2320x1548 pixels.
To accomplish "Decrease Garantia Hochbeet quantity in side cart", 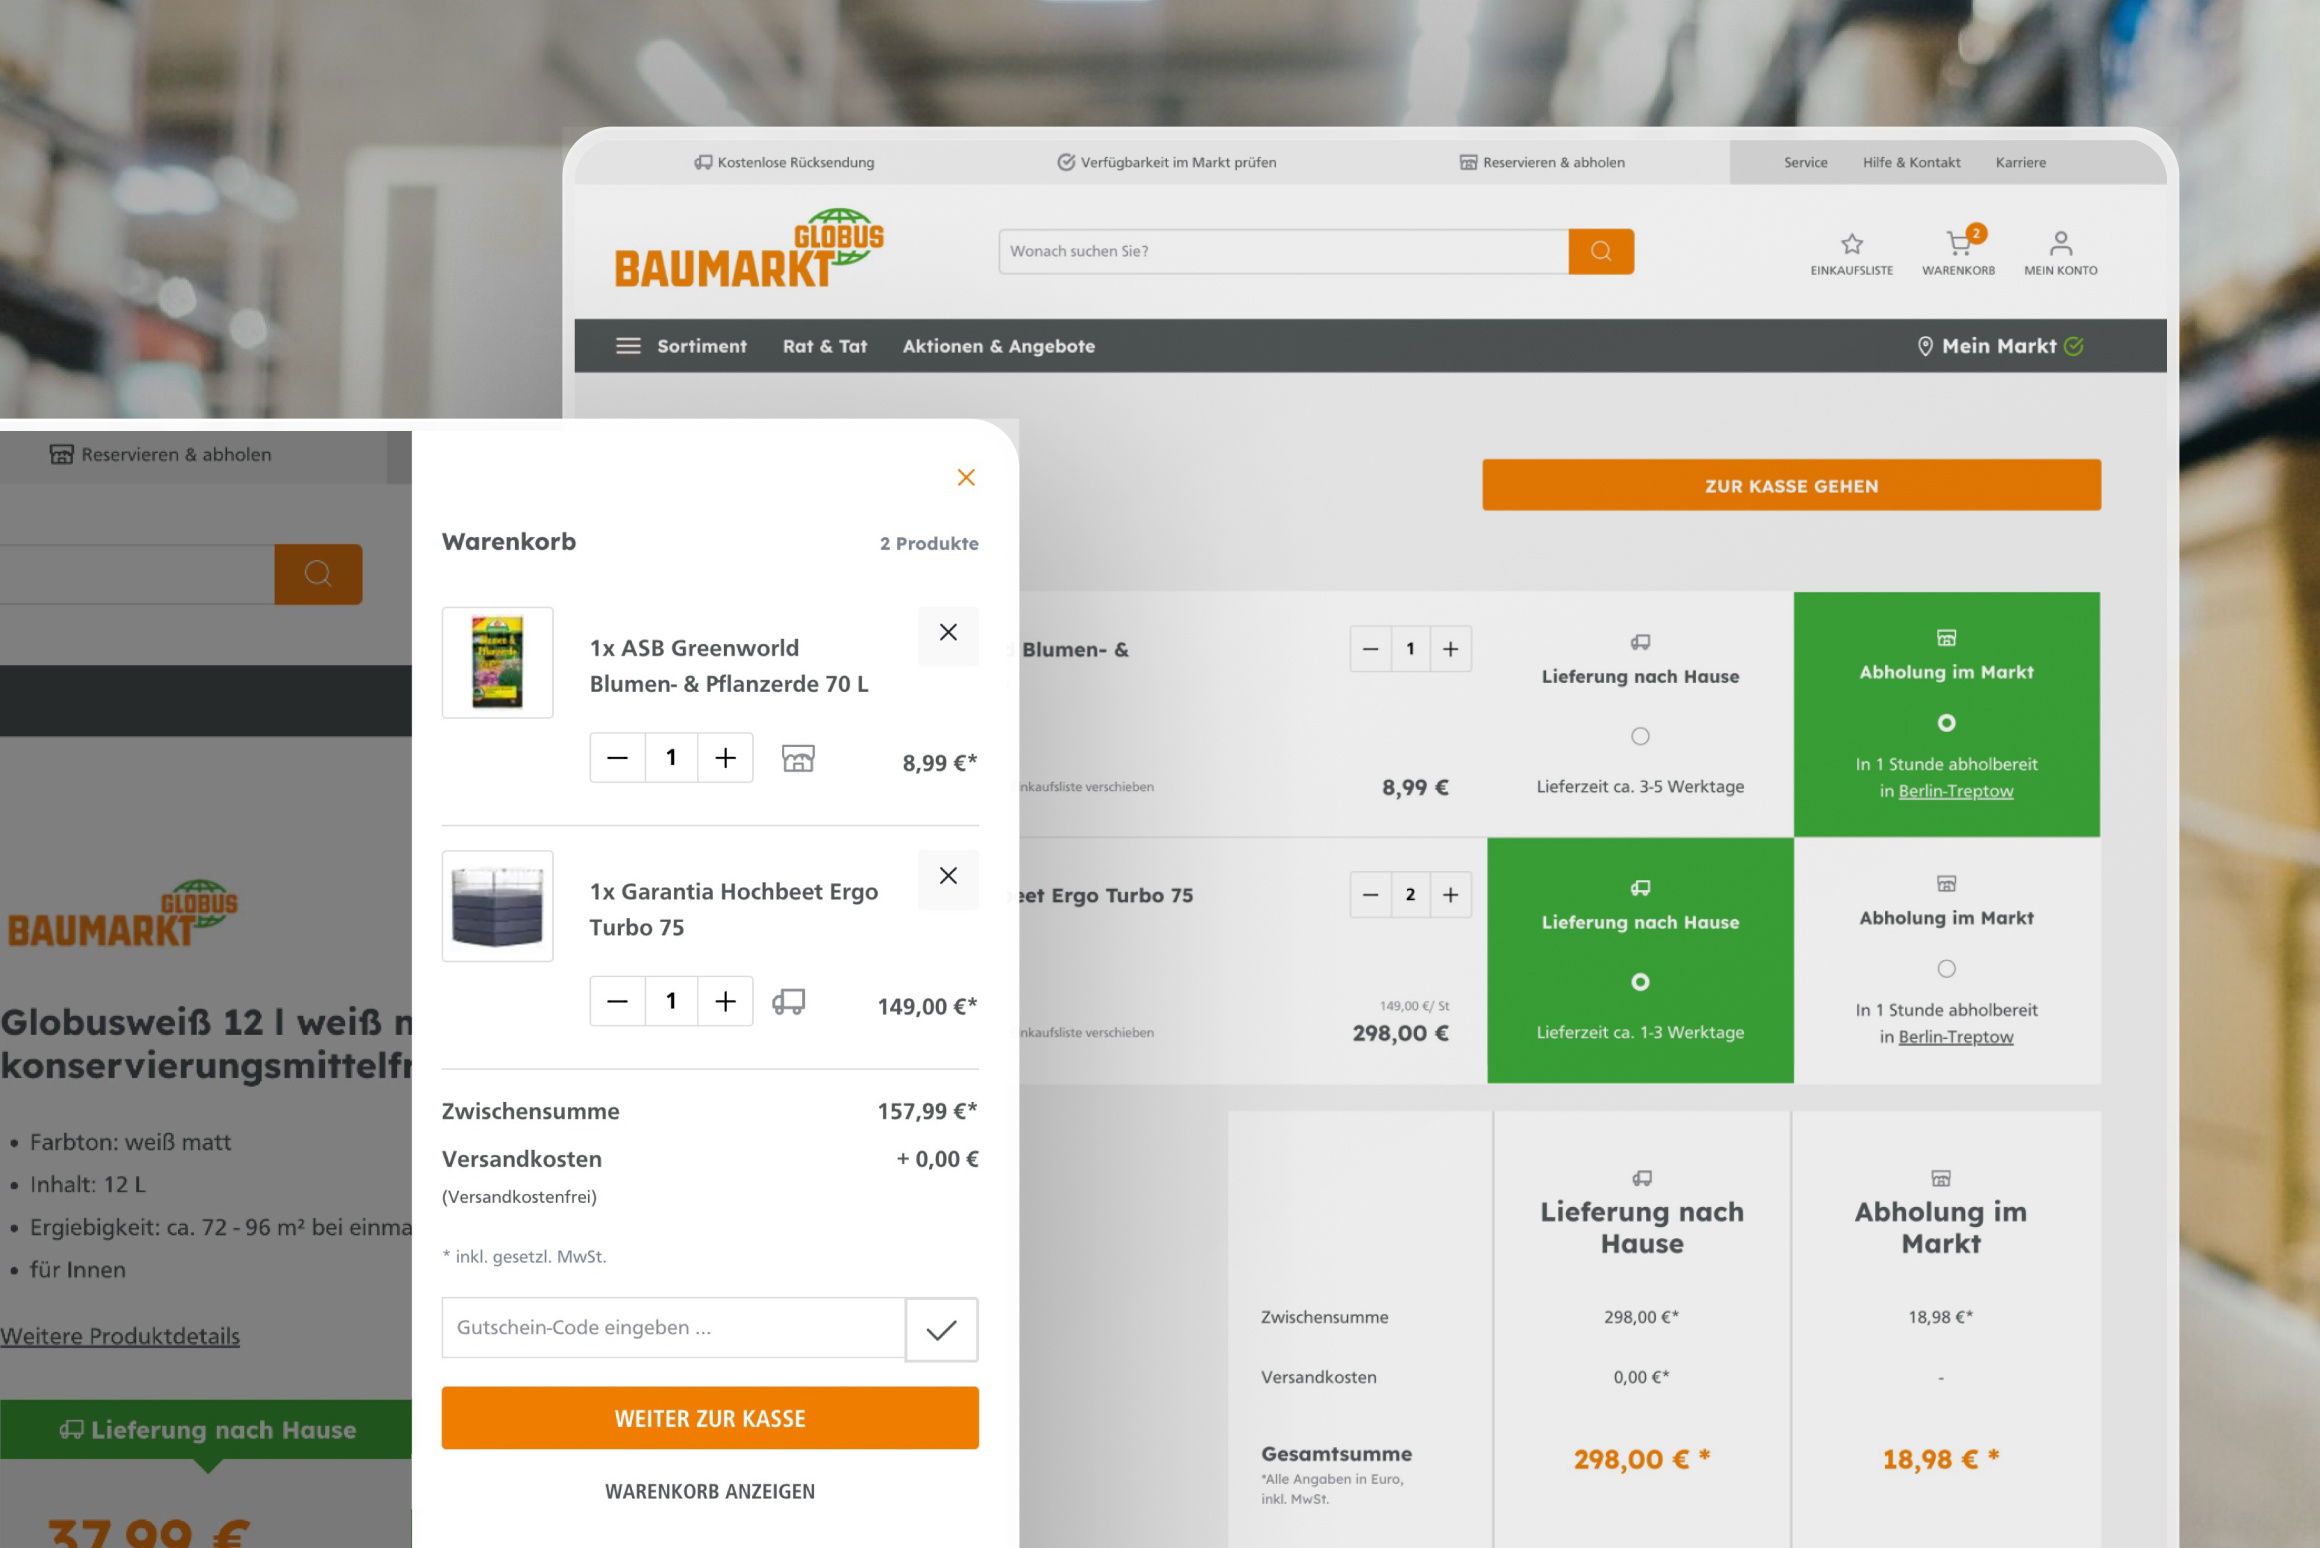I will tap(617, 1001).
